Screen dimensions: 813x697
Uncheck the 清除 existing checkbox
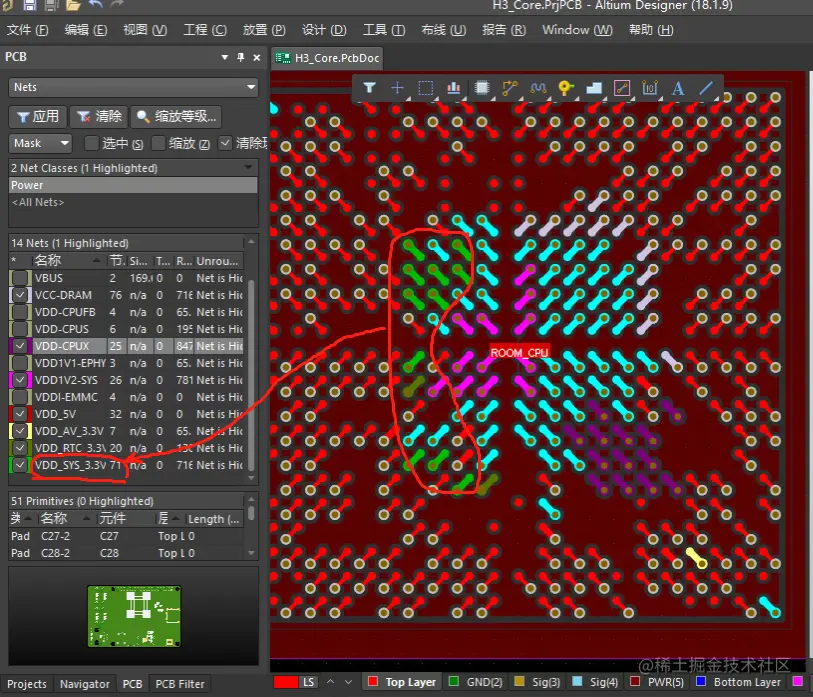(x=225, y=143)
